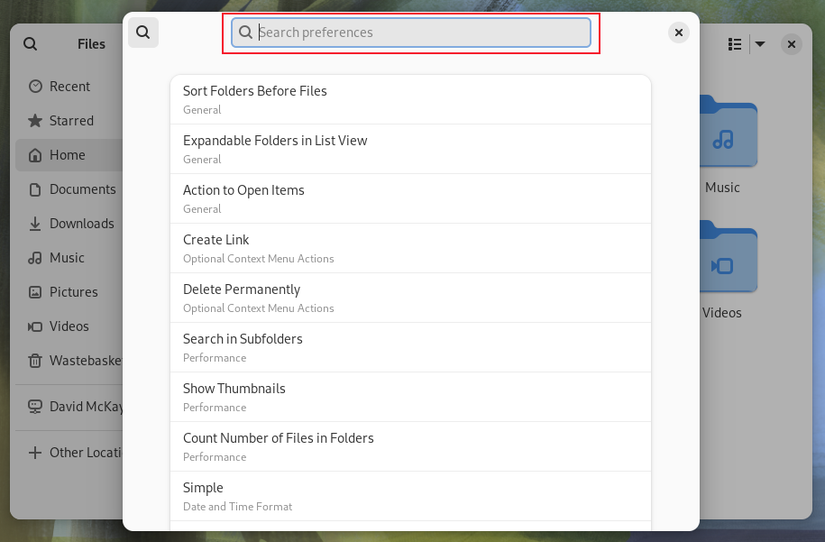This screenshot has width=825, height=542.
Task: Choose the Show Thumbnails result
Action: (411, 397)
